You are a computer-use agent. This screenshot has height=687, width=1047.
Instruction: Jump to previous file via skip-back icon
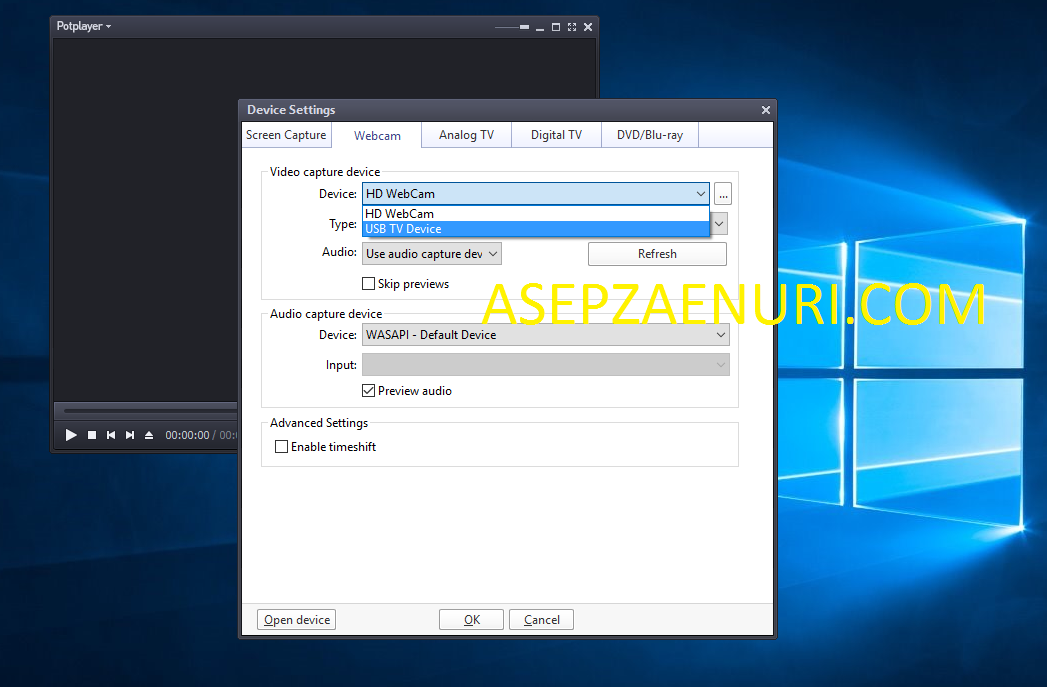coord(110,435)
